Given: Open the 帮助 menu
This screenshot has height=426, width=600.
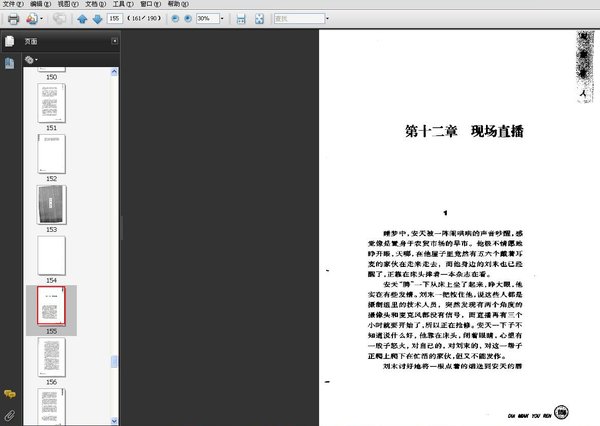Looking at the screenshot, I should pos(178,4).
